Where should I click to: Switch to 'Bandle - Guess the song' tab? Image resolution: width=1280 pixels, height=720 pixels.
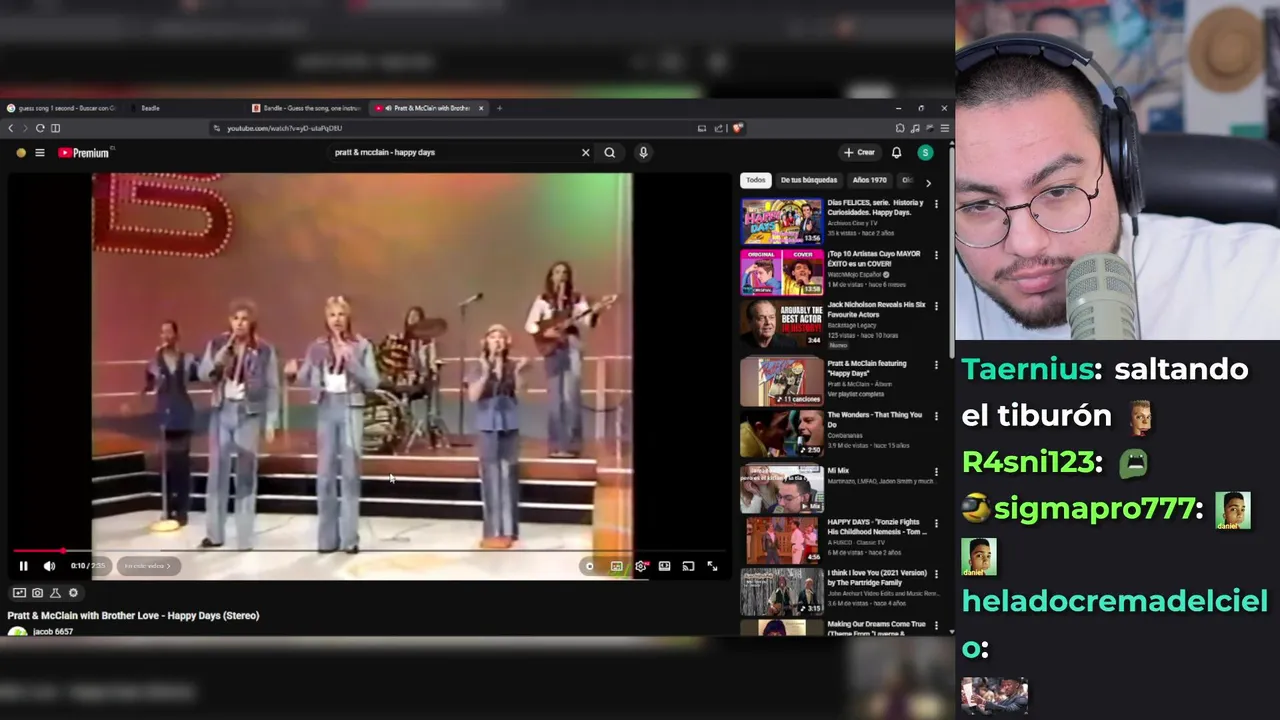pyautogui.click(x=307, y=108)
